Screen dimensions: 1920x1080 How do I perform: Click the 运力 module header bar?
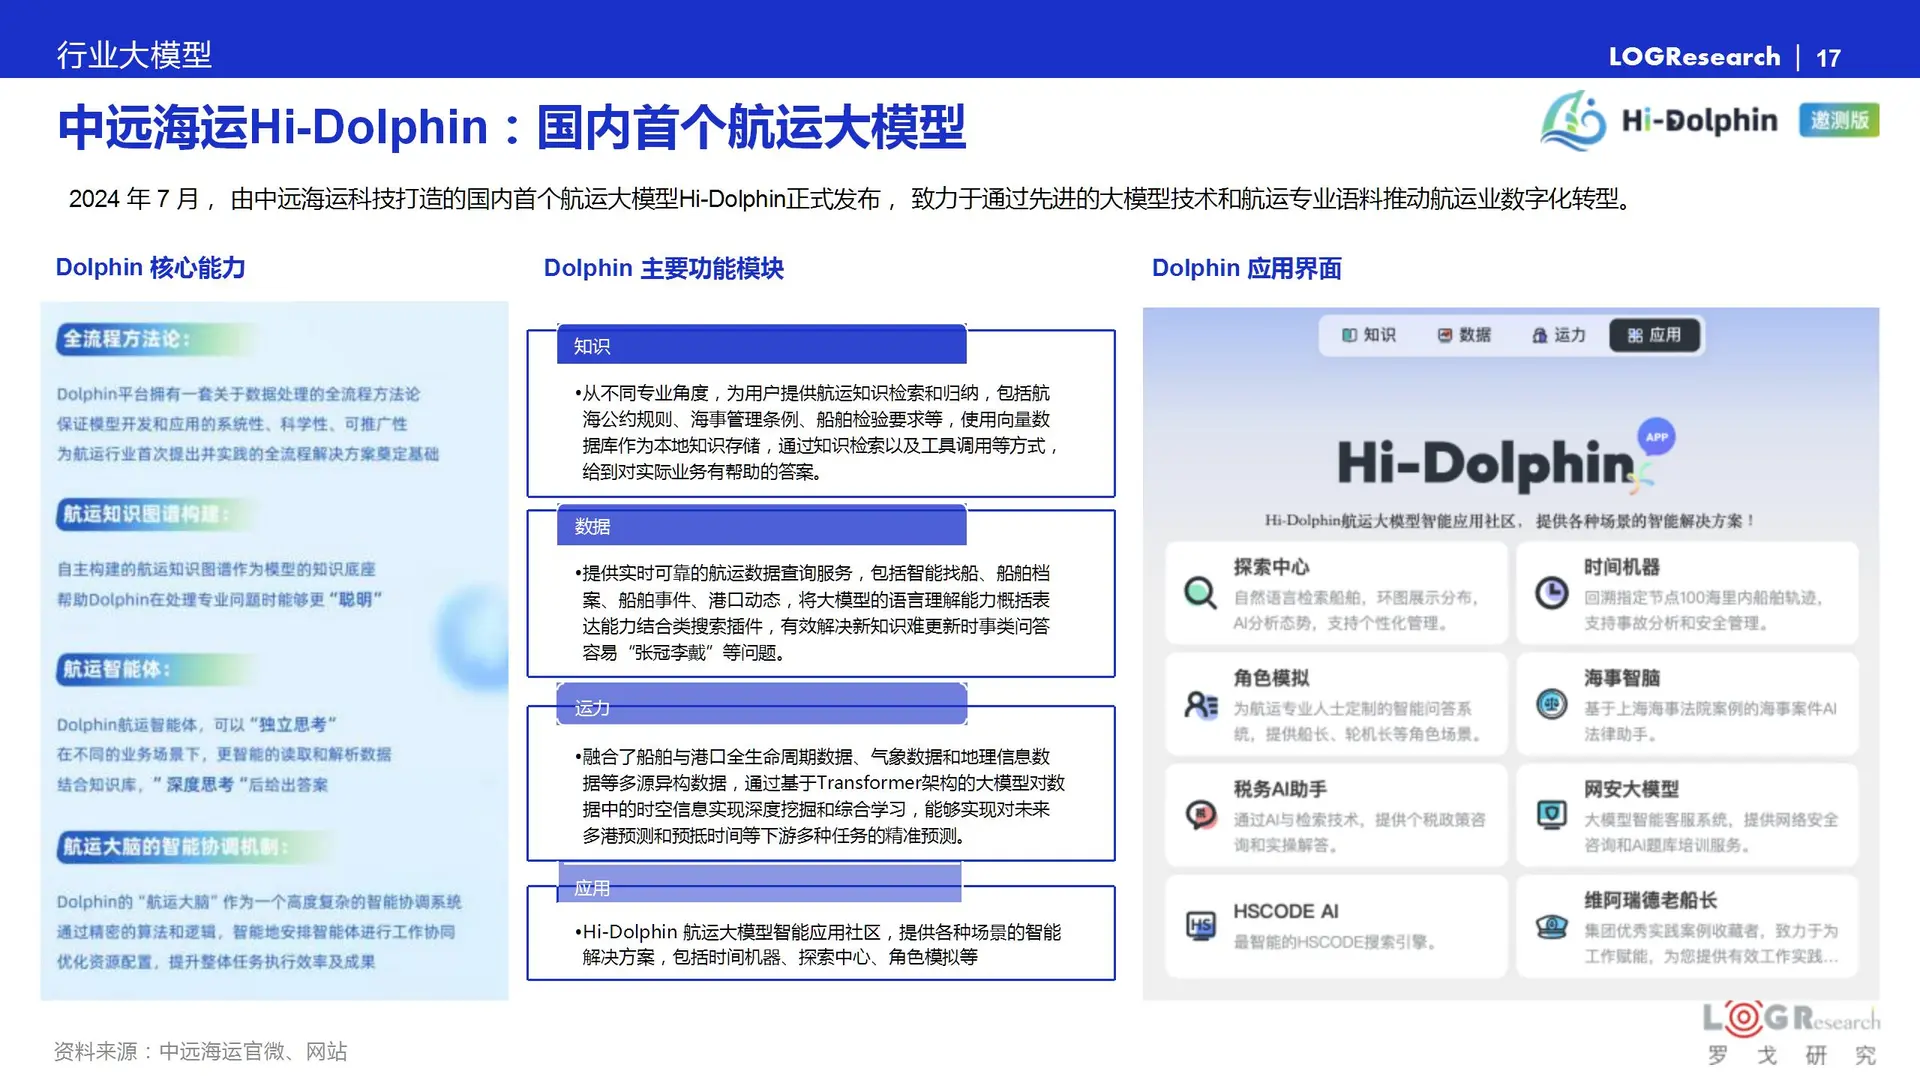(x=762, y=706)
